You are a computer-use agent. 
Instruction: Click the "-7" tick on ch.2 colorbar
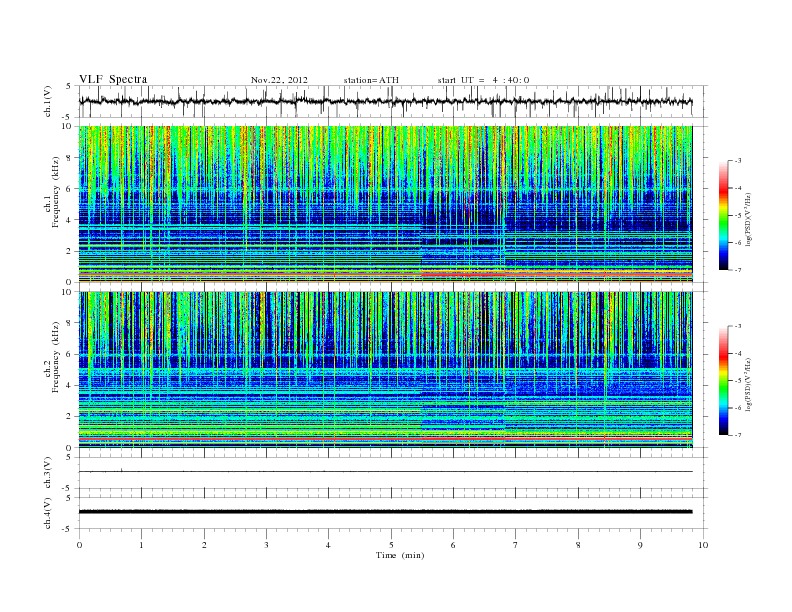click(737, 435)
